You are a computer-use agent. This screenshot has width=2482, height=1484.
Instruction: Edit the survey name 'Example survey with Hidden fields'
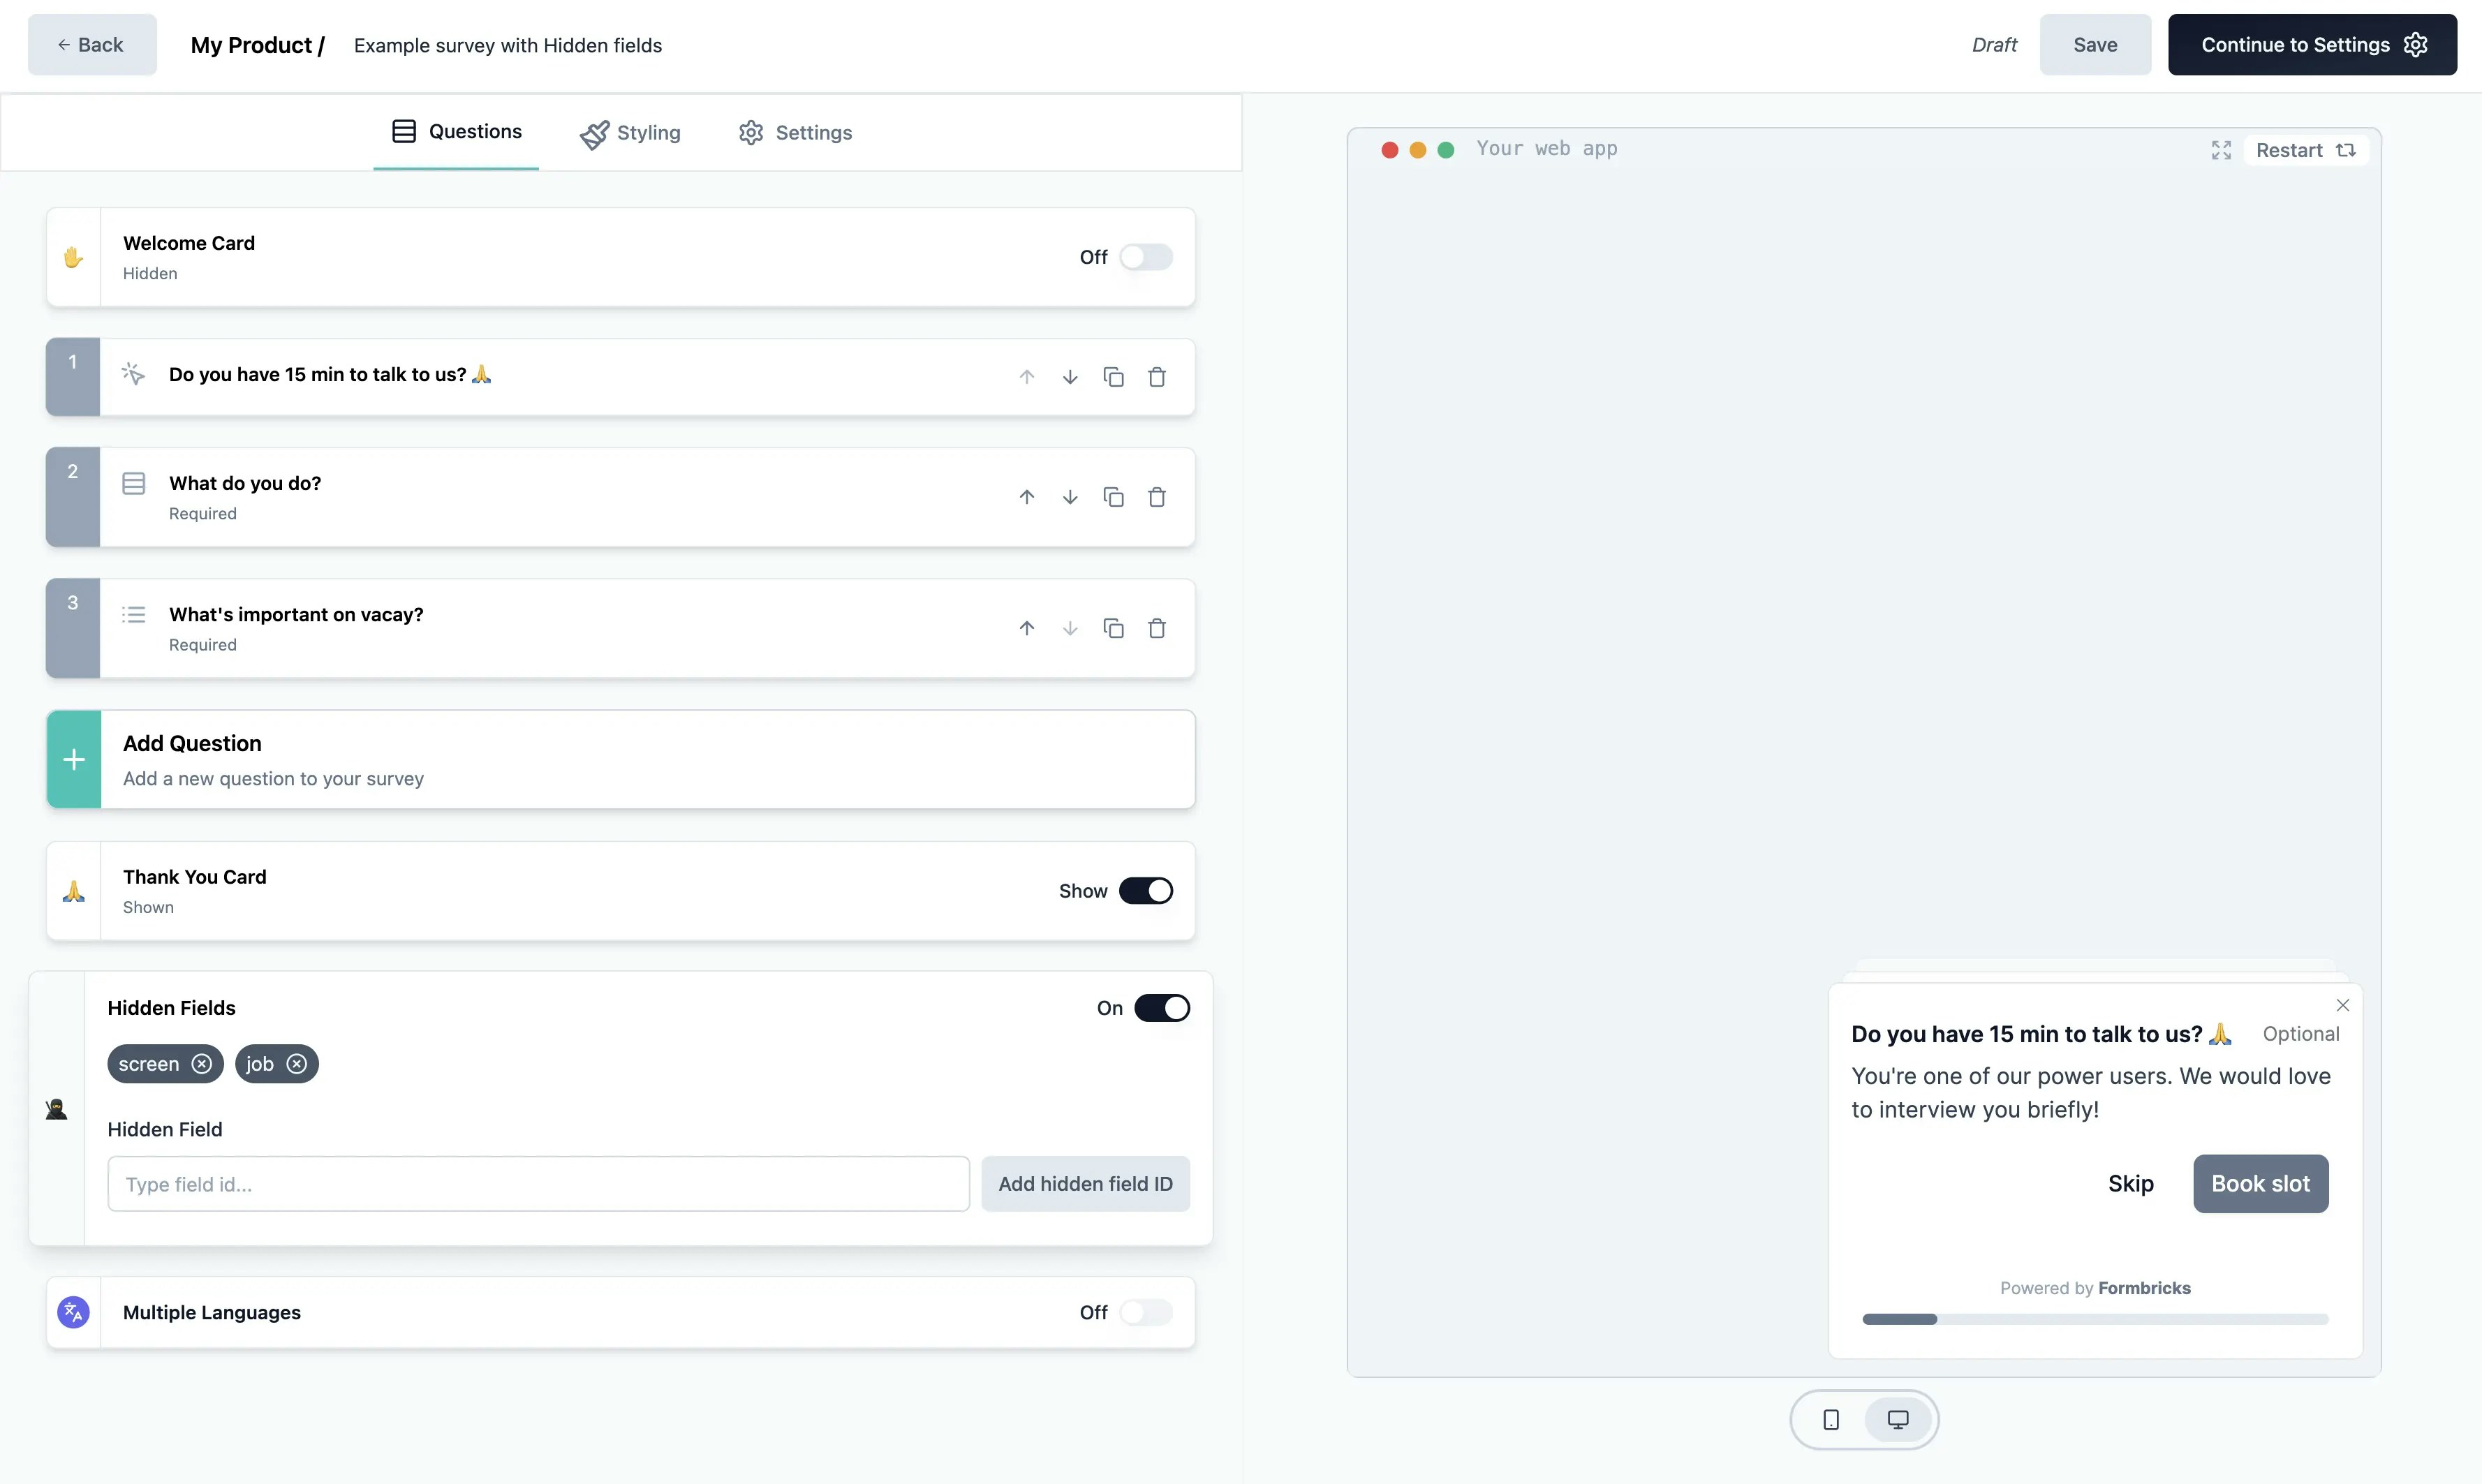coord(508,45)
